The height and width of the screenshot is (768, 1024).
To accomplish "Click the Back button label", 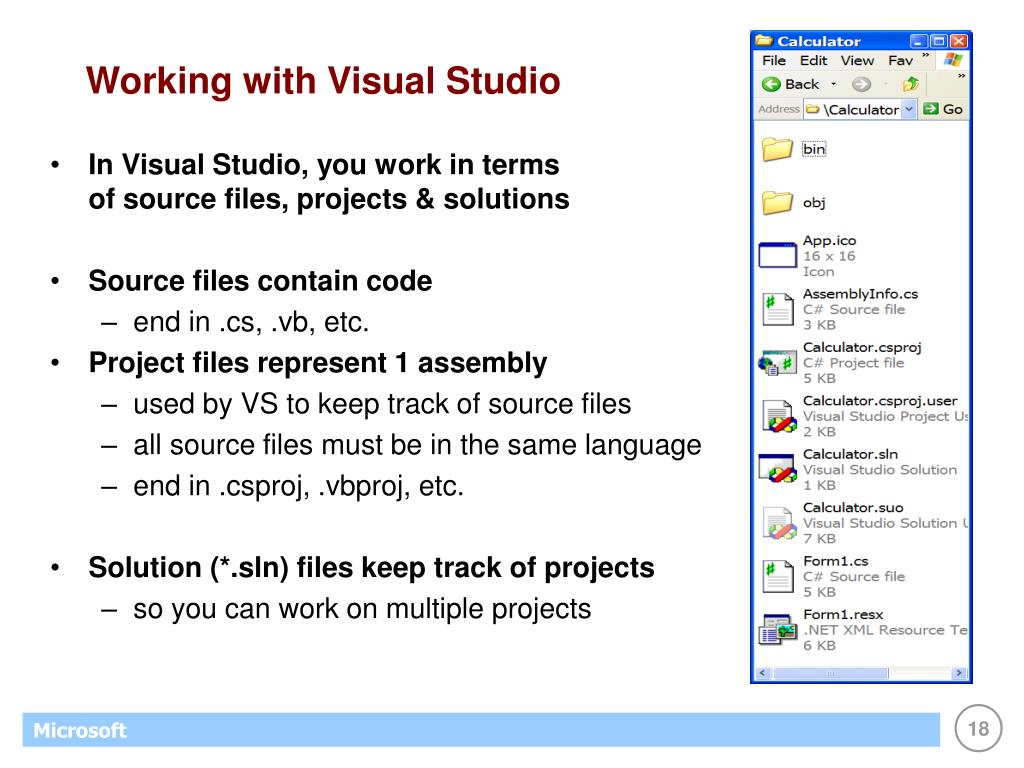I will point(802,84).
